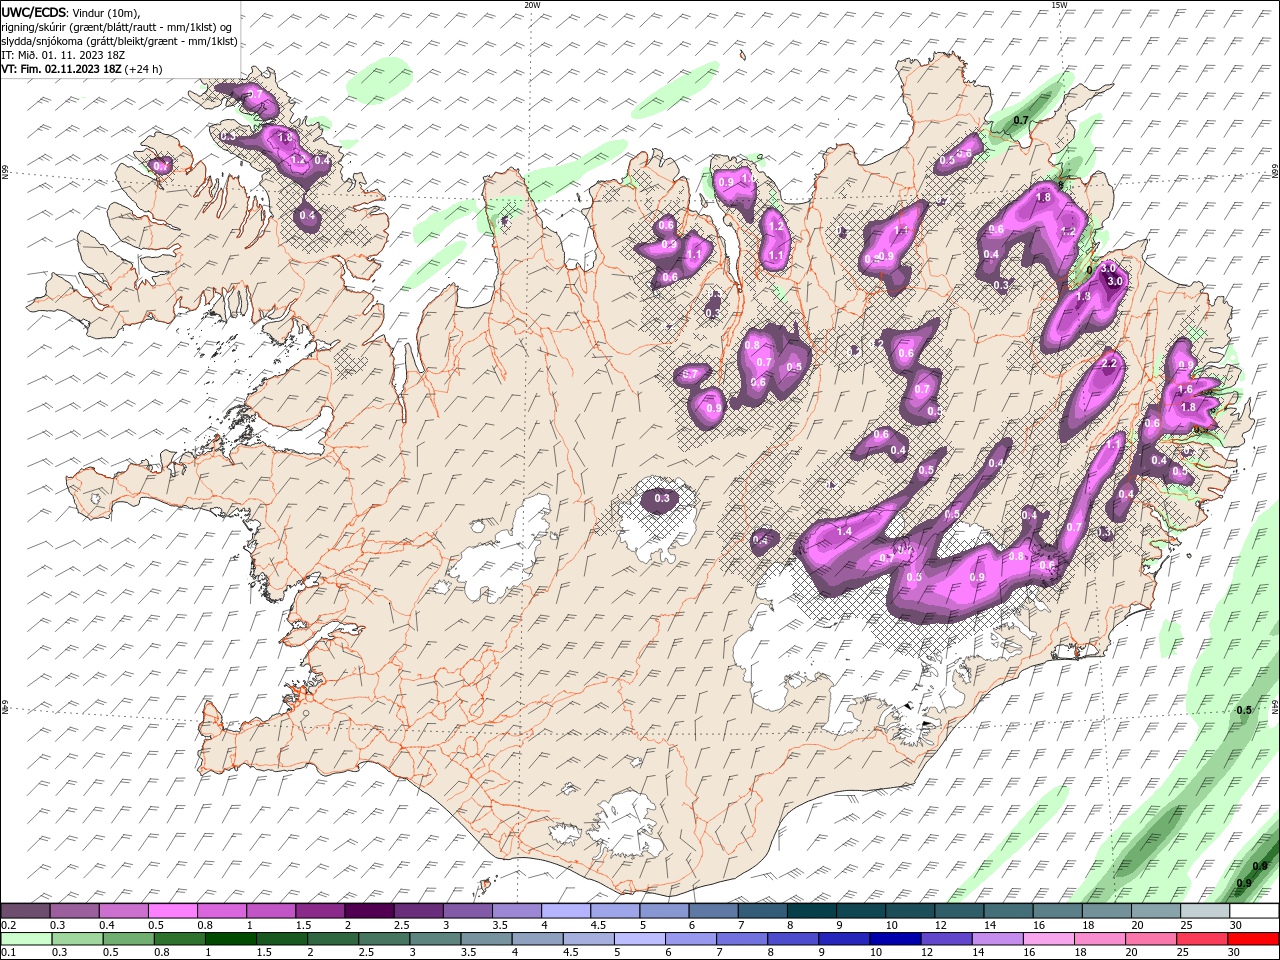The height and width of the screenshot is (960, 1280).
Task: Click purple-row bright pink swatch starting at 0.5
Action: tap(172, 911)
